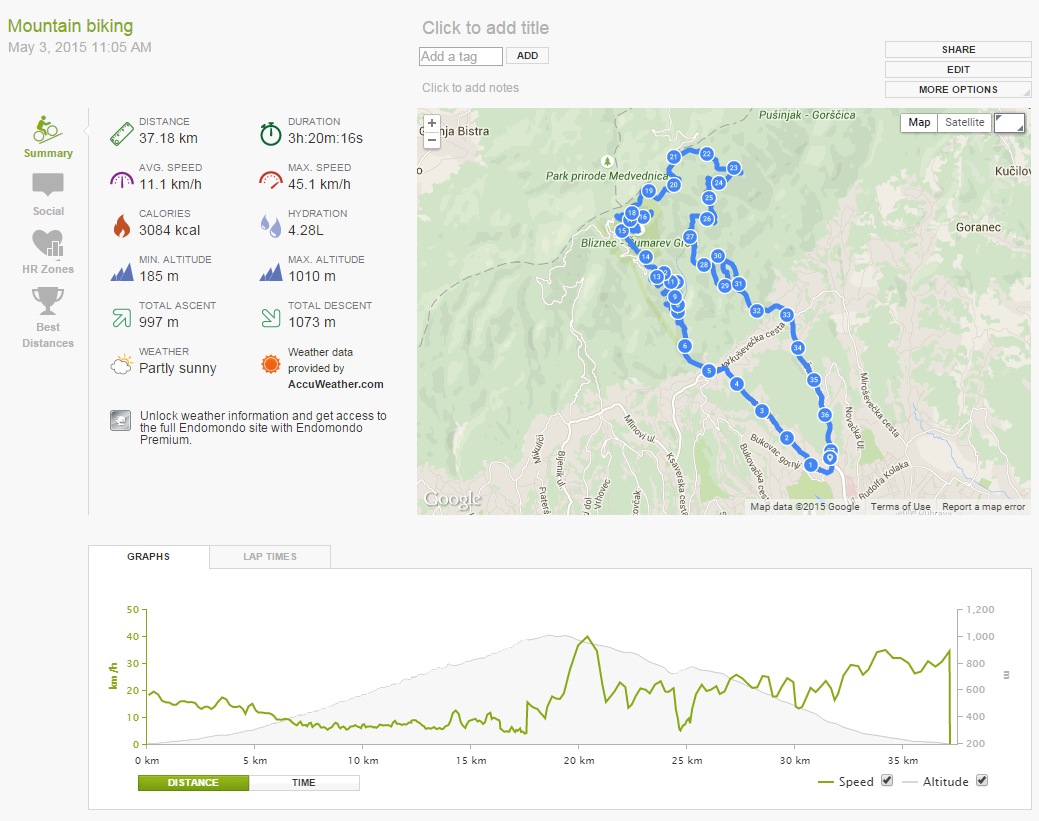Viewport: 1039px width, 821px height.
Task: Expand the More Options menu
Action: point(958,90)
